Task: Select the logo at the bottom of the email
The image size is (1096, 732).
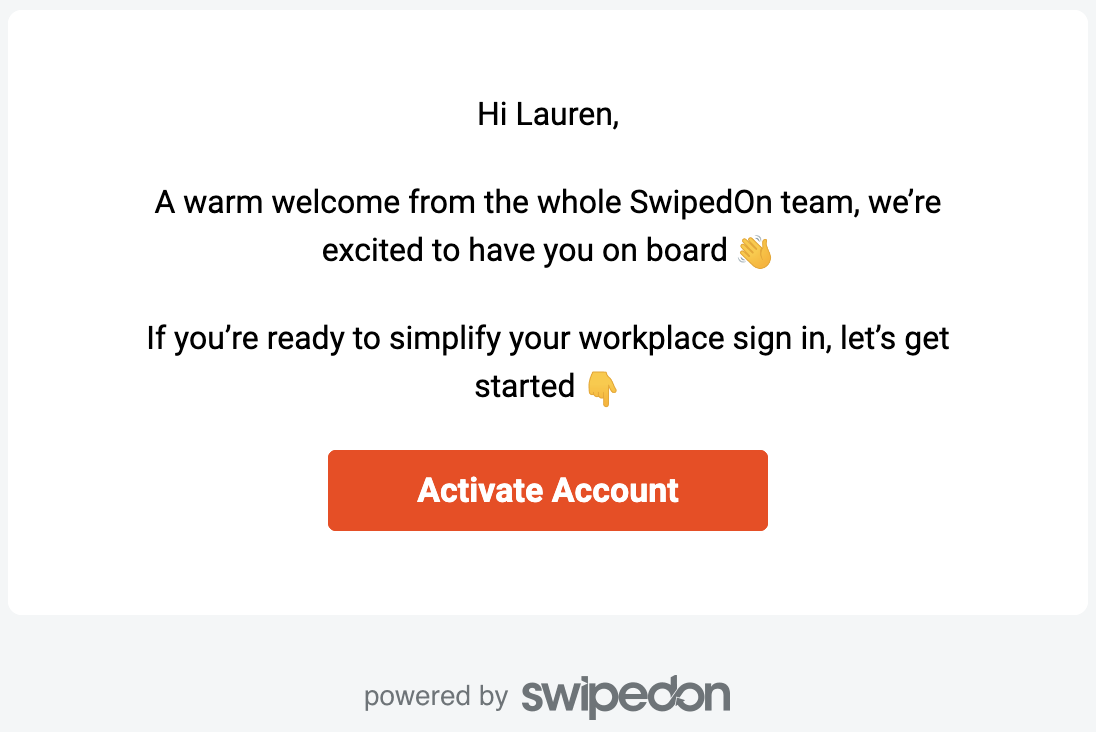Action: (625, 694)
